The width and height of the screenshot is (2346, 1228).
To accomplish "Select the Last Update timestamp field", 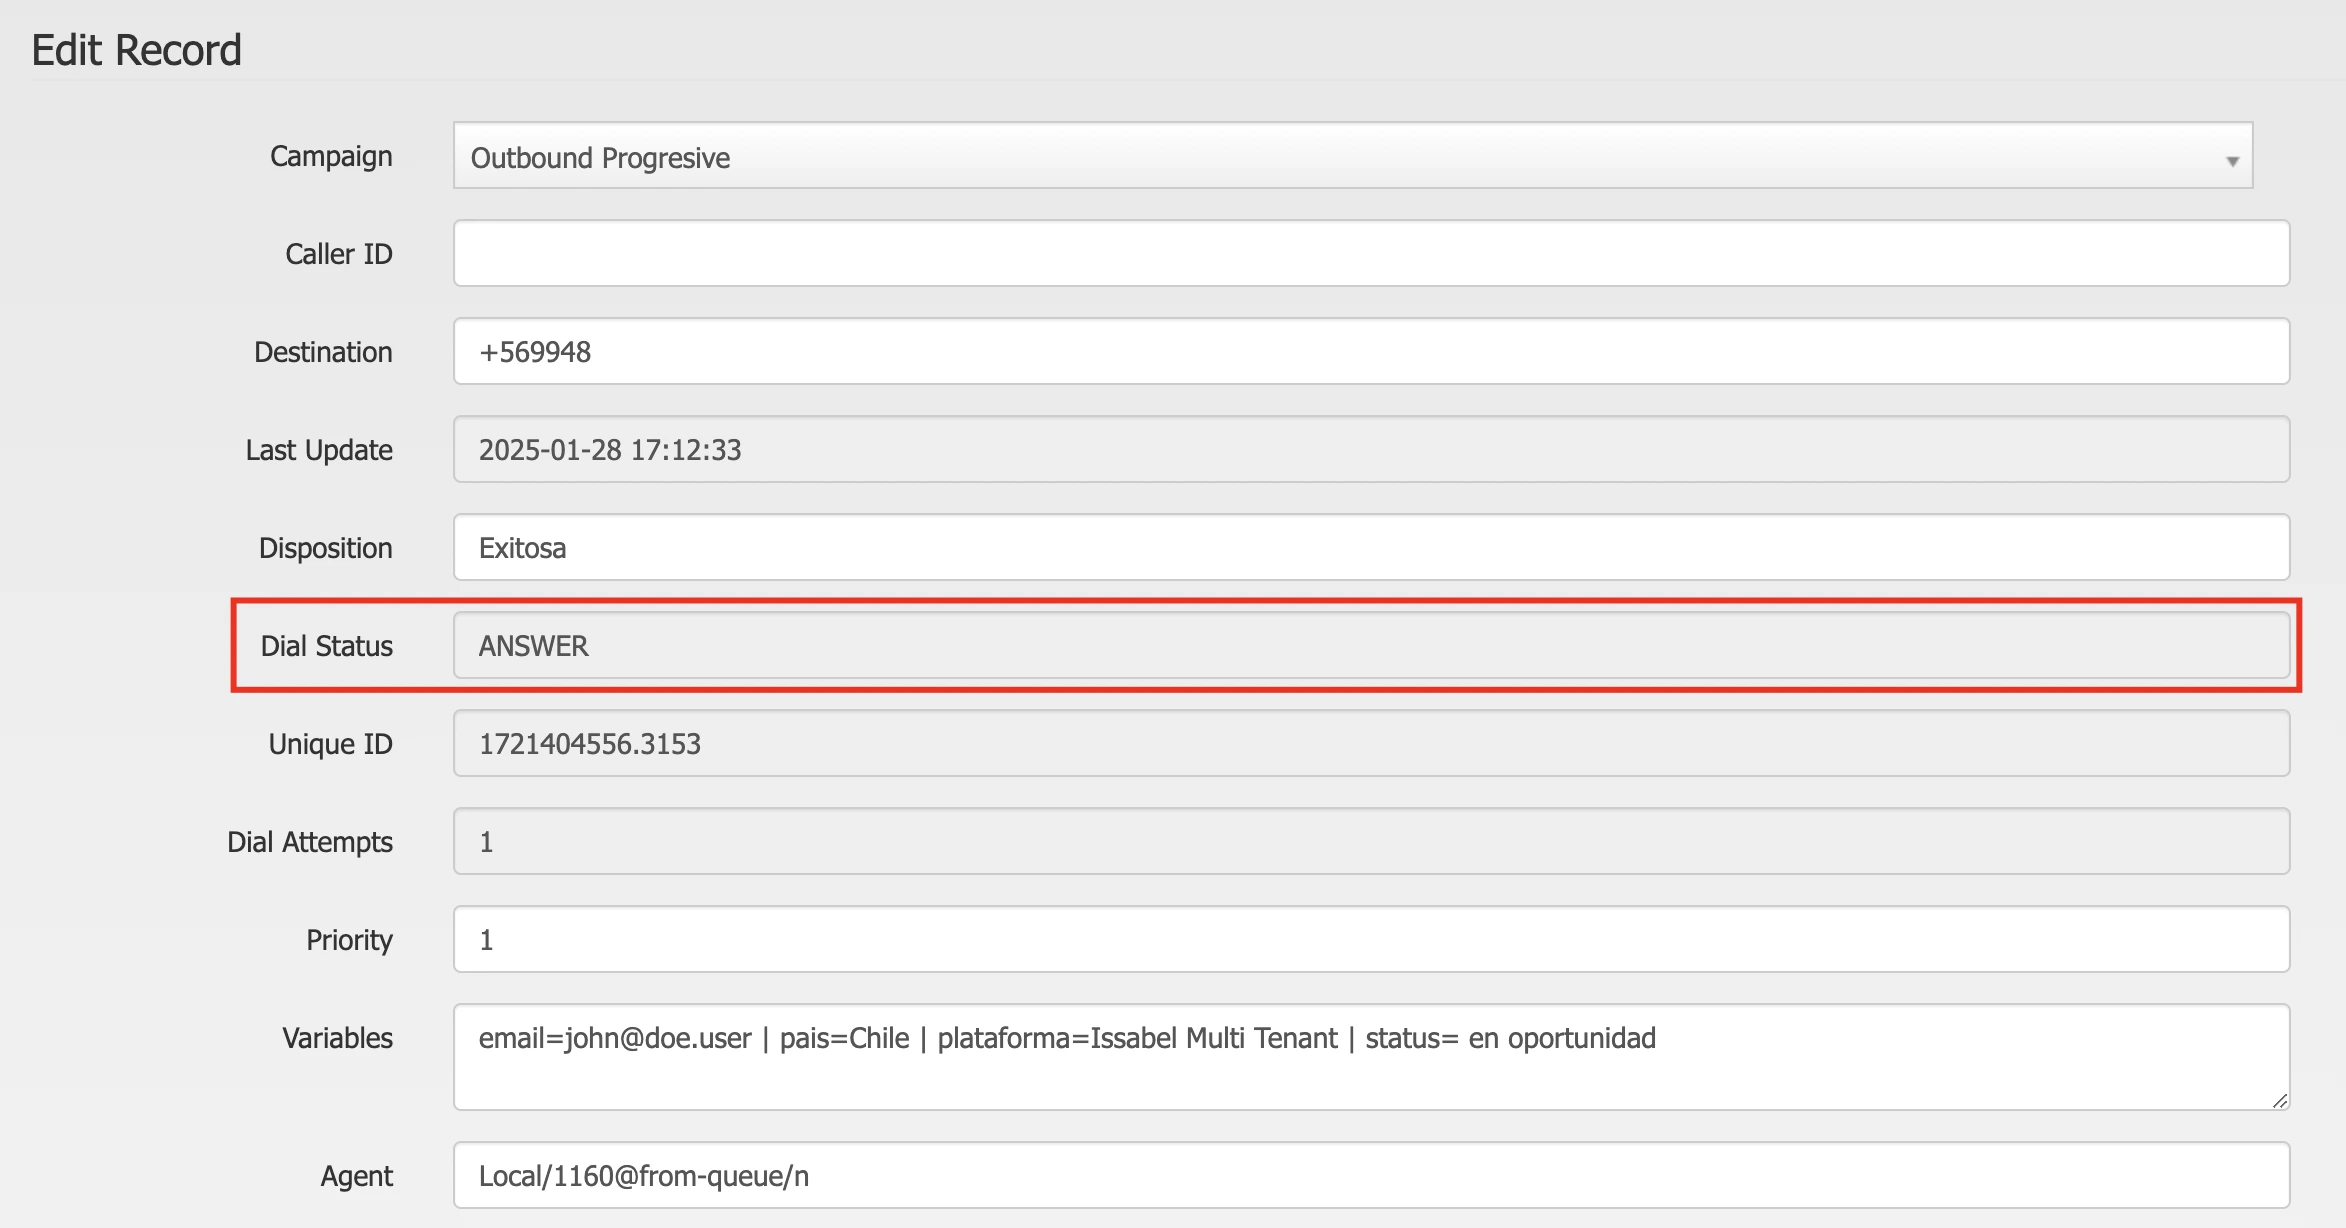I will click(x=1370, y=450).
